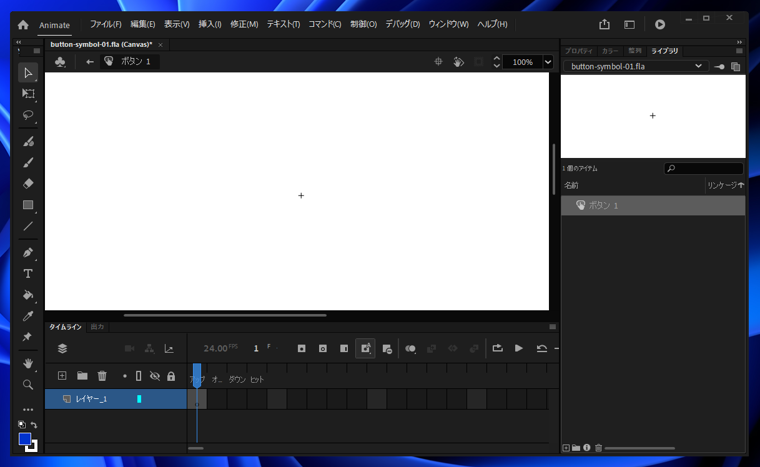
Task: Select the Rectangle tool
Action: tap(28, 205)
